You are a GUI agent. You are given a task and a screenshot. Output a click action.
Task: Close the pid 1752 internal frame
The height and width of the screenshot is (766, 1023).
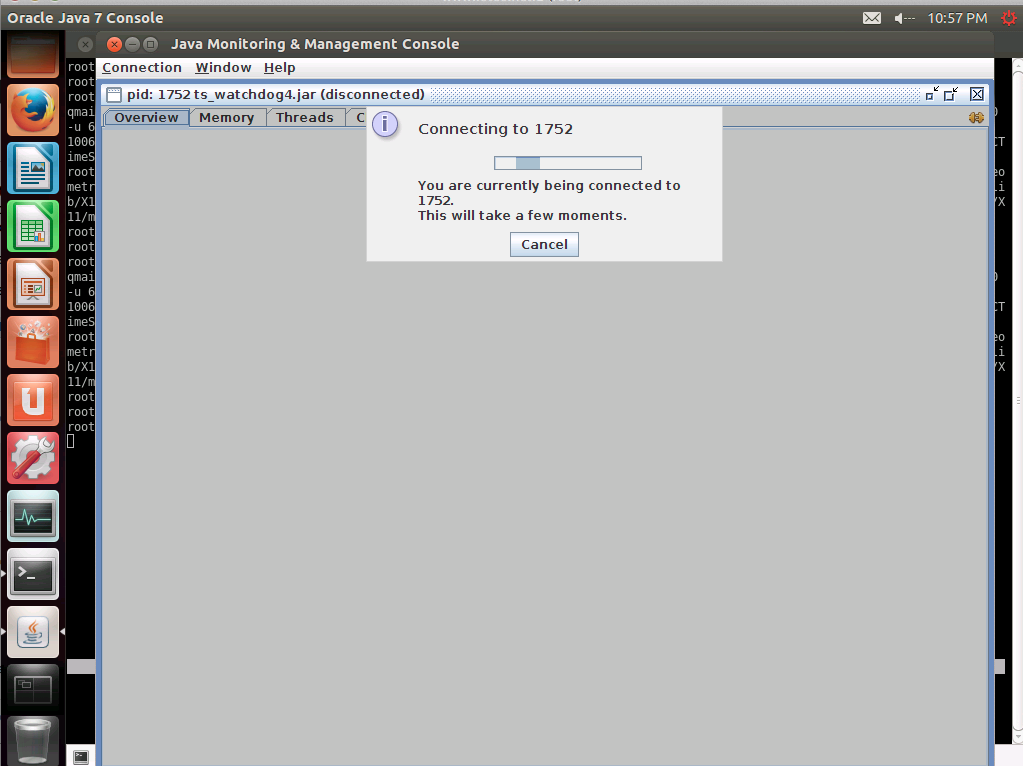coord(977,95)
